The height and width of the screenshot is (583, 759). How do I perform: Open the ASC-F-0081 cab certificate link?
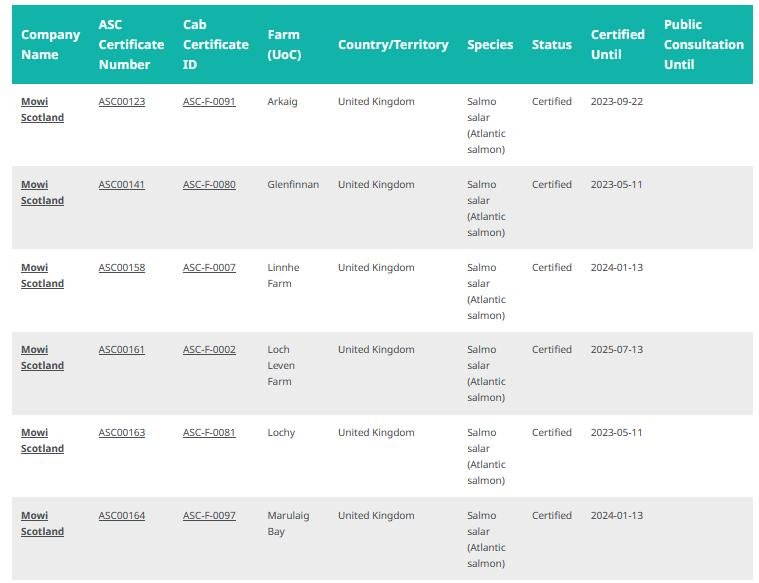coord(209,432)
